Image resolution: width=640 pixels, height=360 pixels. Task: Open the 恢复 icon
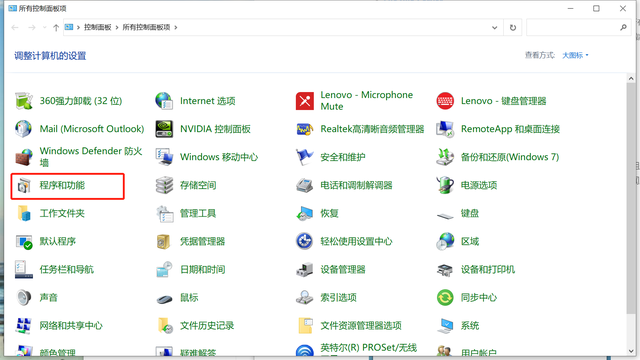point(304,213)
